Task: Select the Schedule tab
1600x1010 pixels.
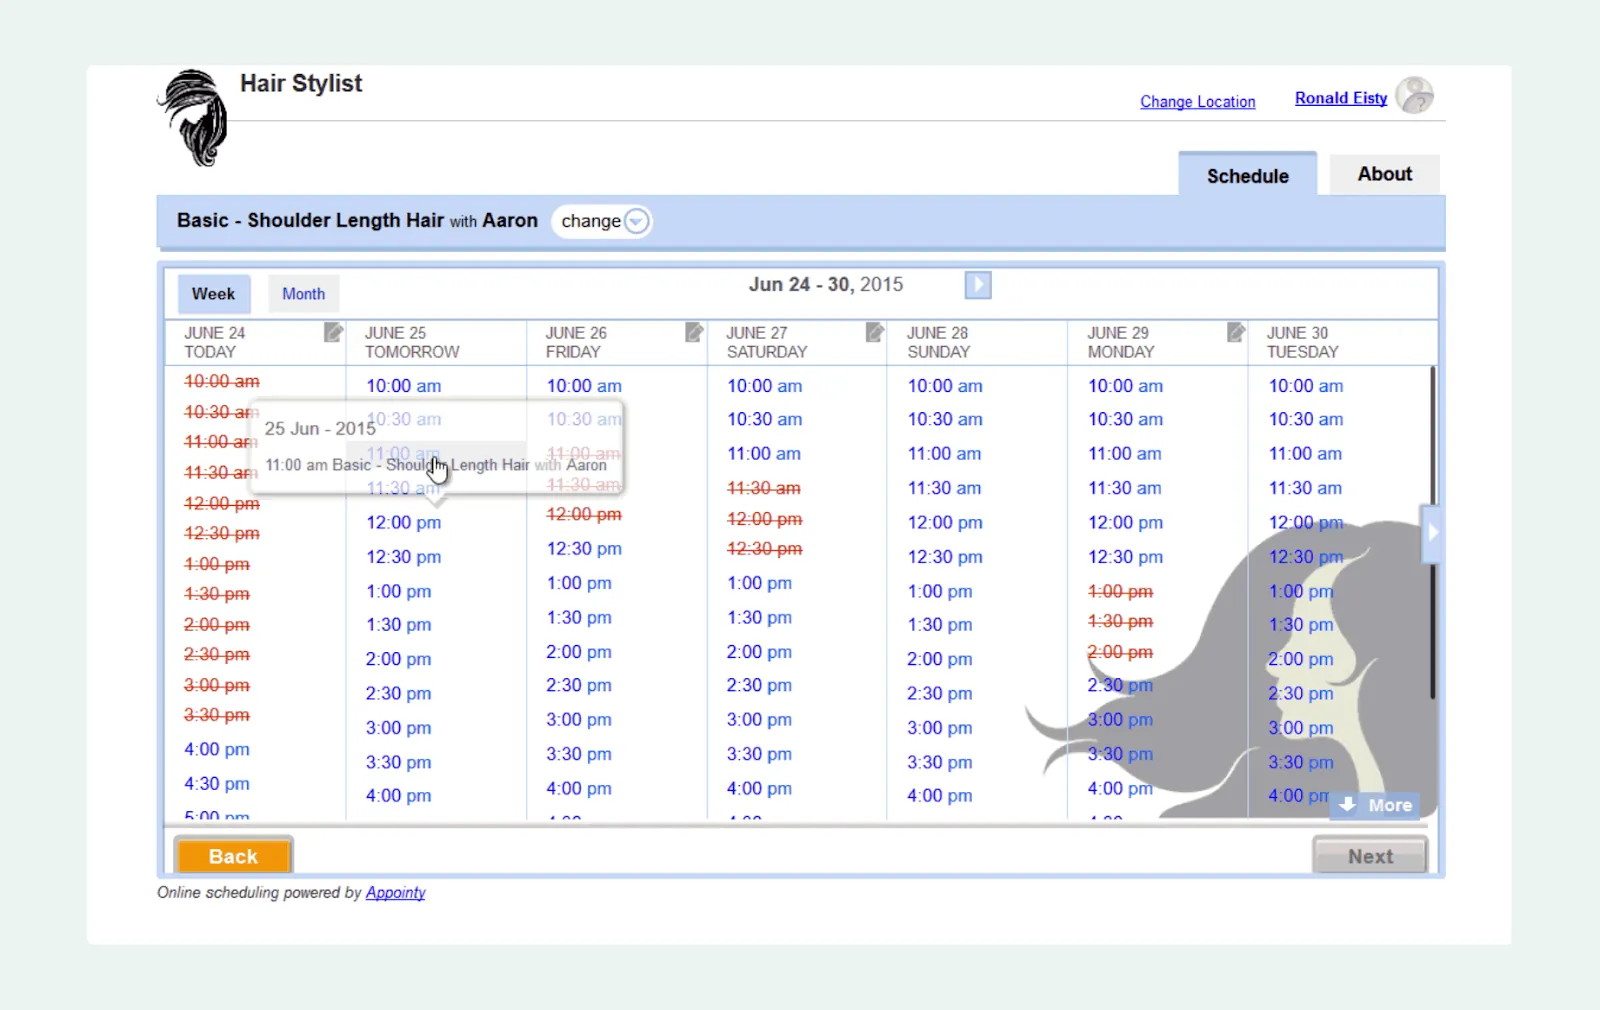Action: (1247, 175)
